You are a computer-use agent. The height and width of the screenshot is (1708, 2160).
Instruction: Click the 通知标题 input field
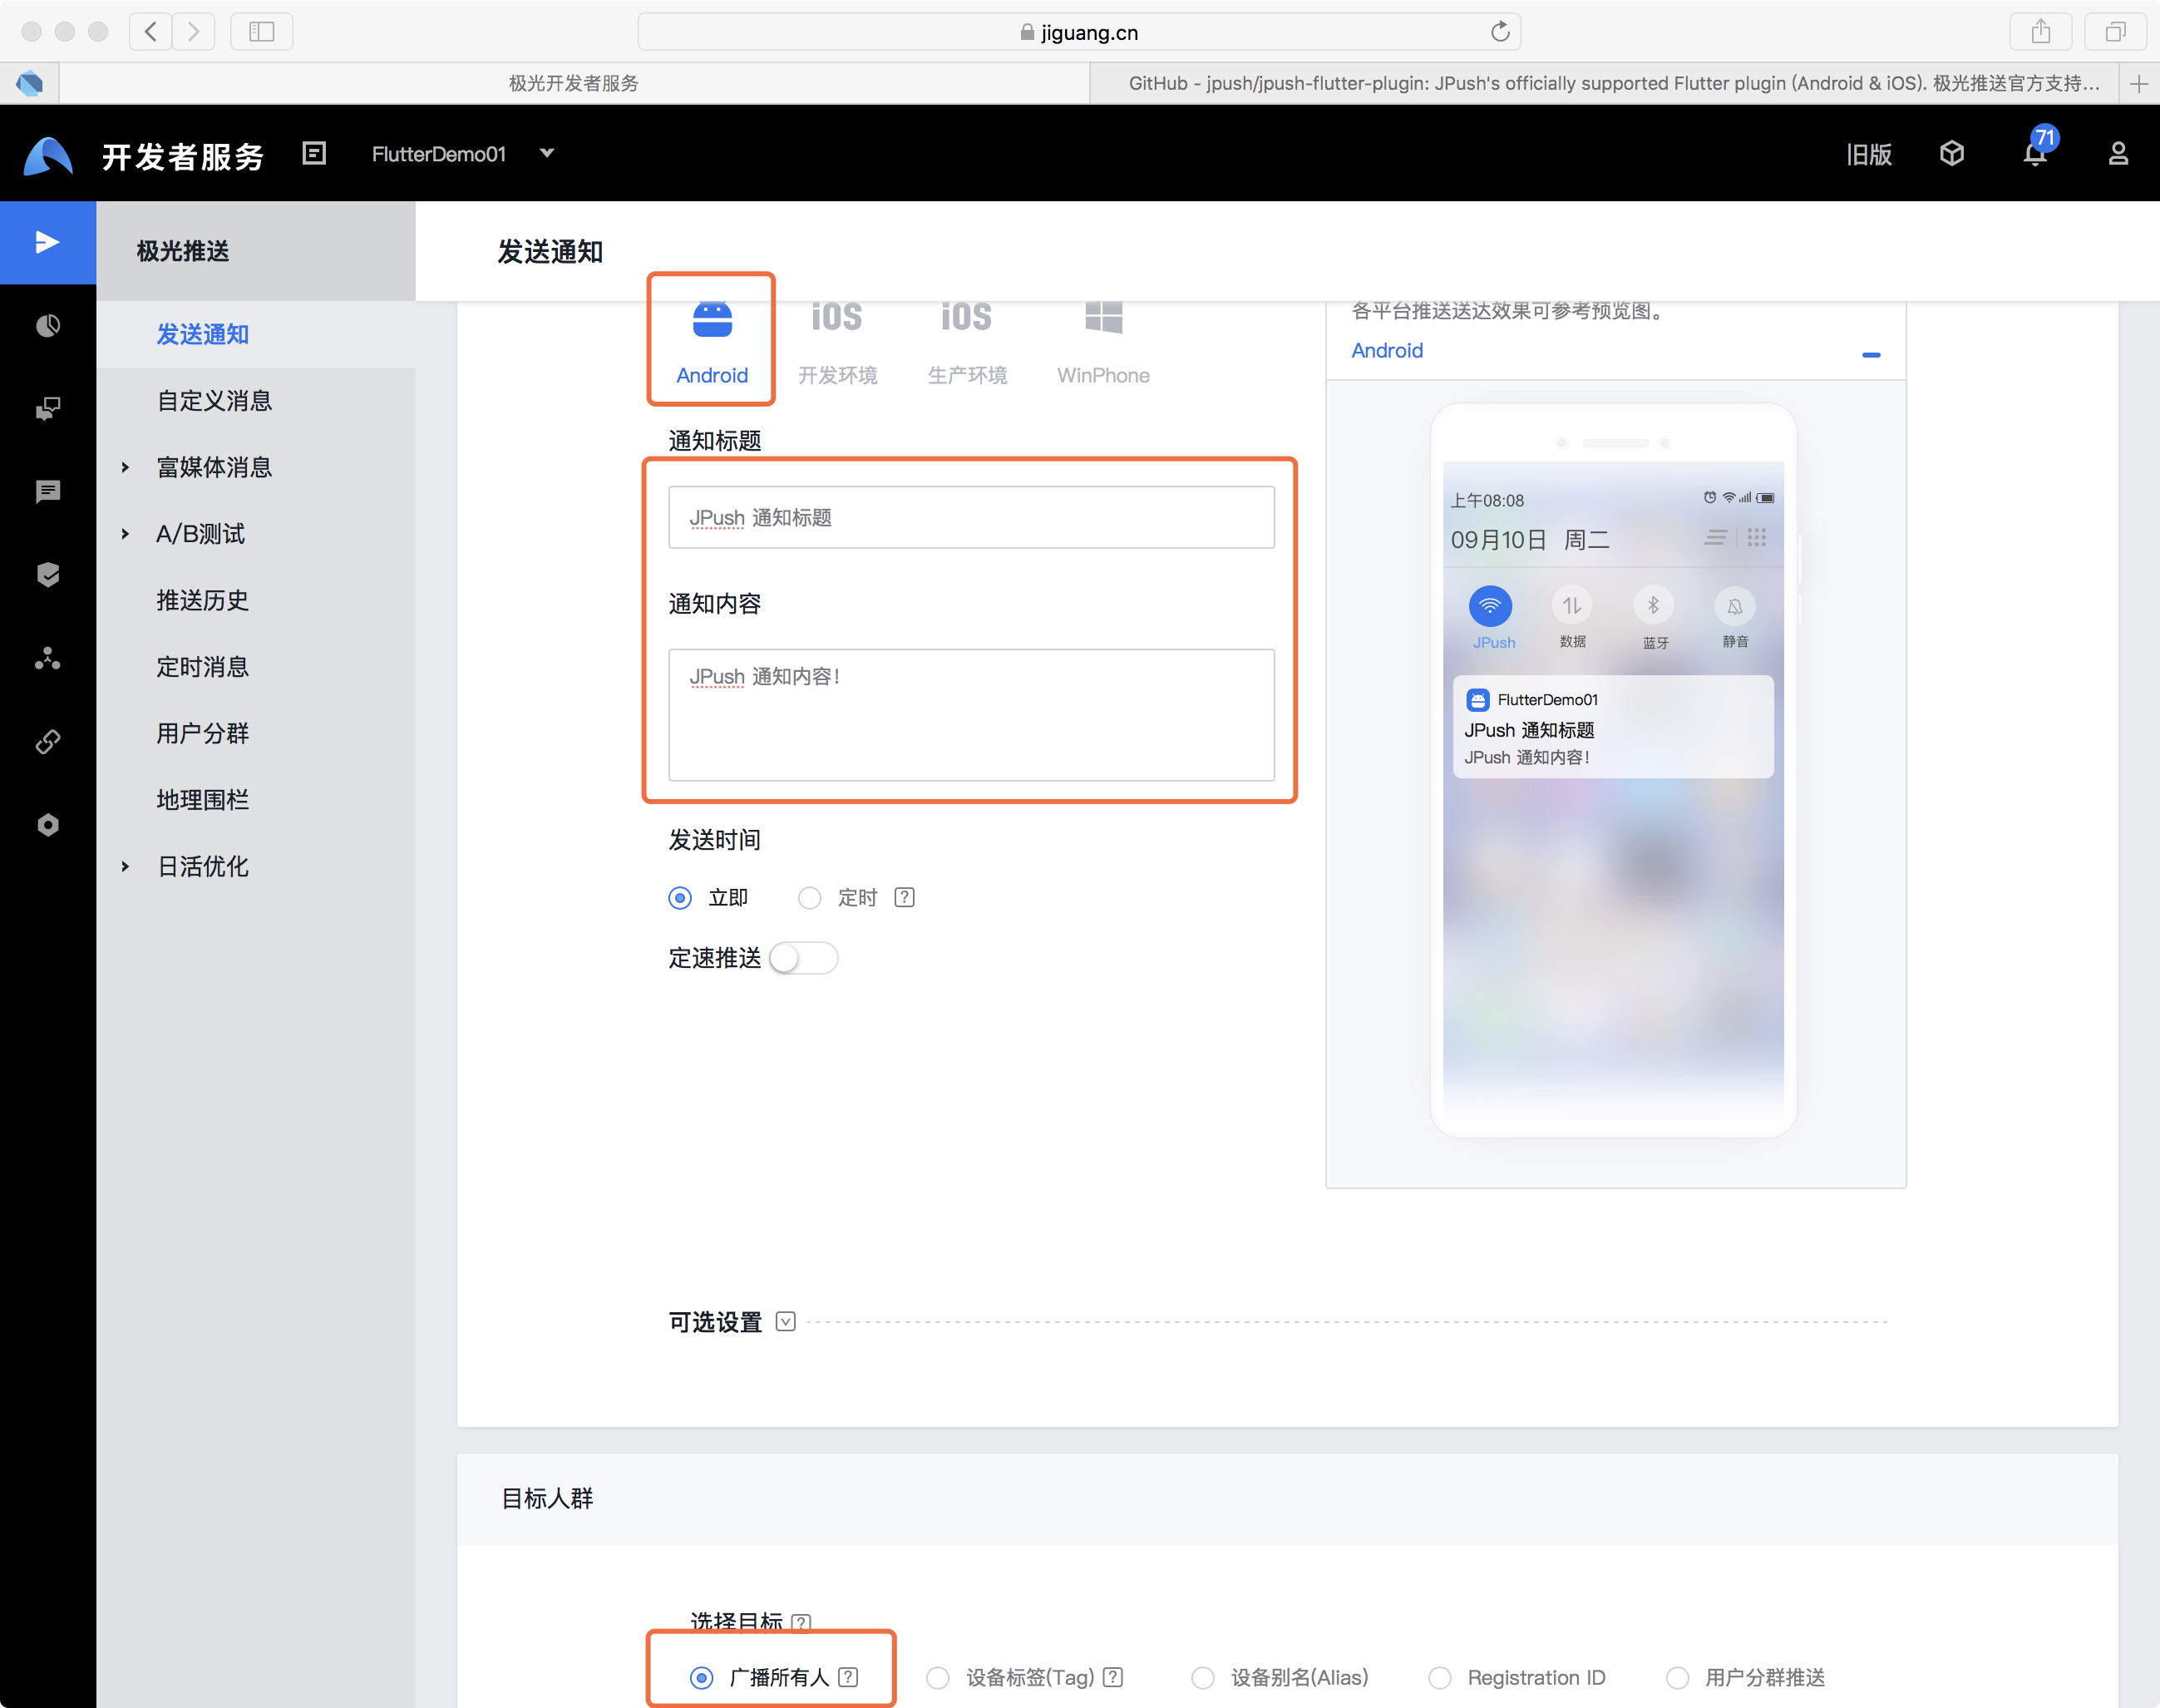[971, 517]
